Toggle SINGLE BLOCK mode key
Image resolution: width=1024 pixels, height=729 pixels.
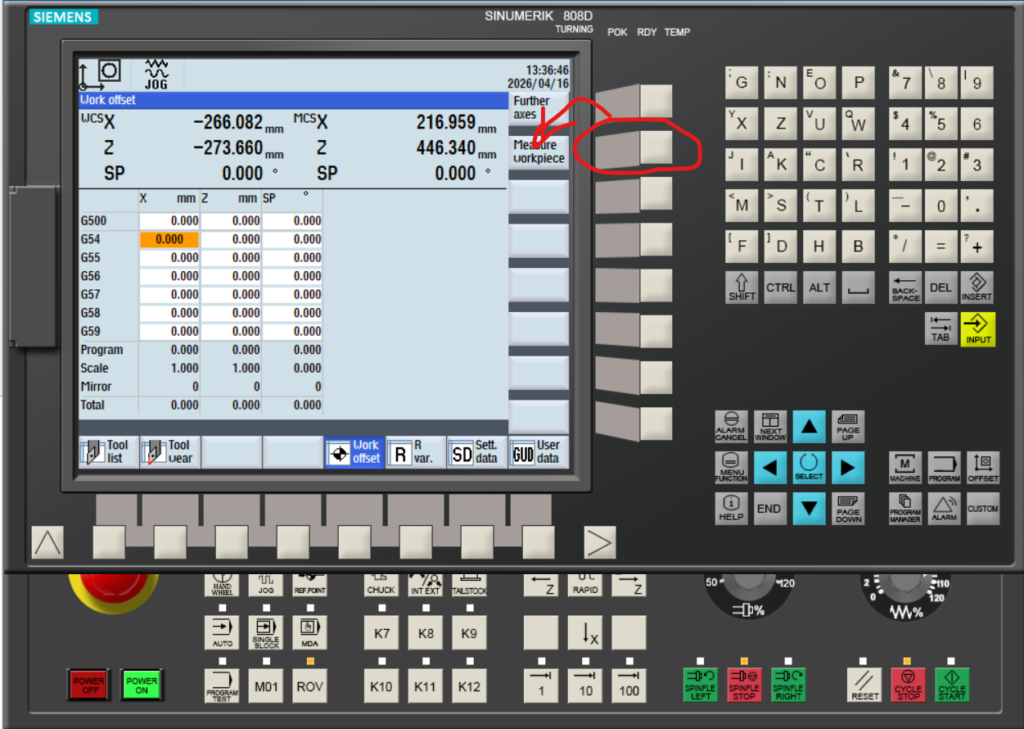(x=265, y=632)
